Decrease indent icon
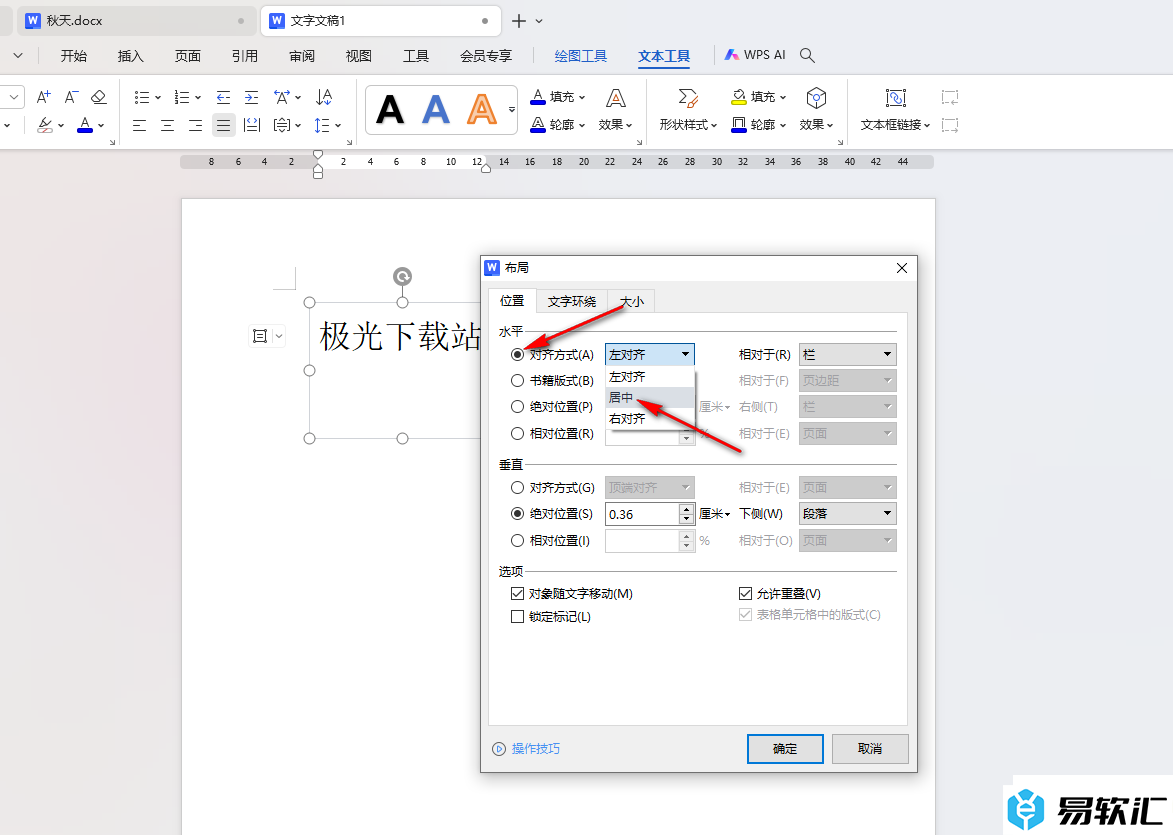The height and width of the screenshot is (835, 1173). coord(223,97)
